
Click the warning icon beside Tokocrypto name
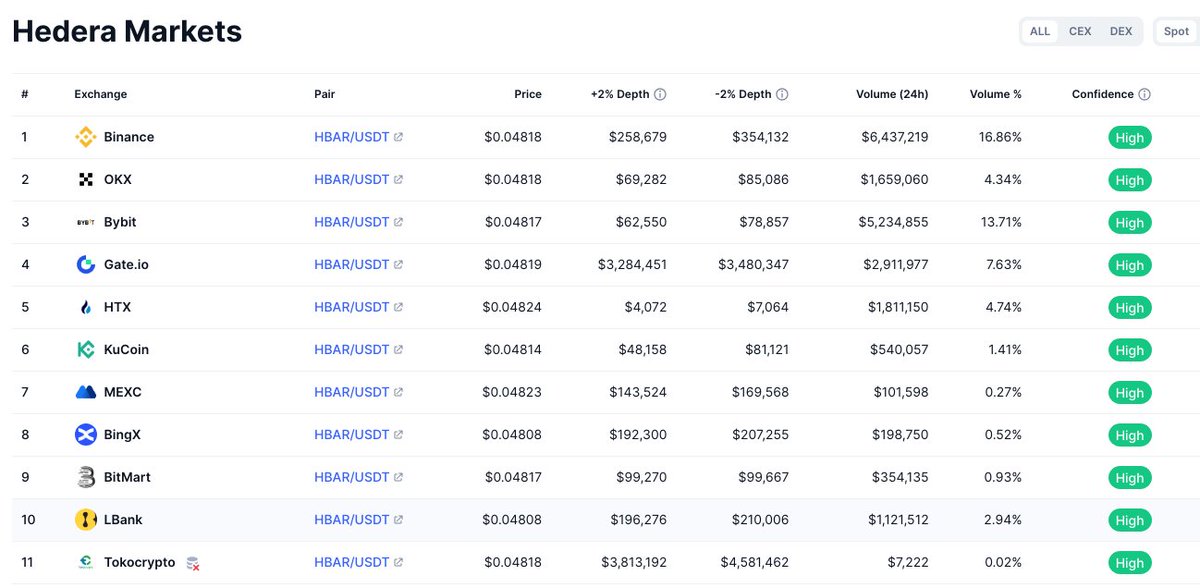[193, 563]
